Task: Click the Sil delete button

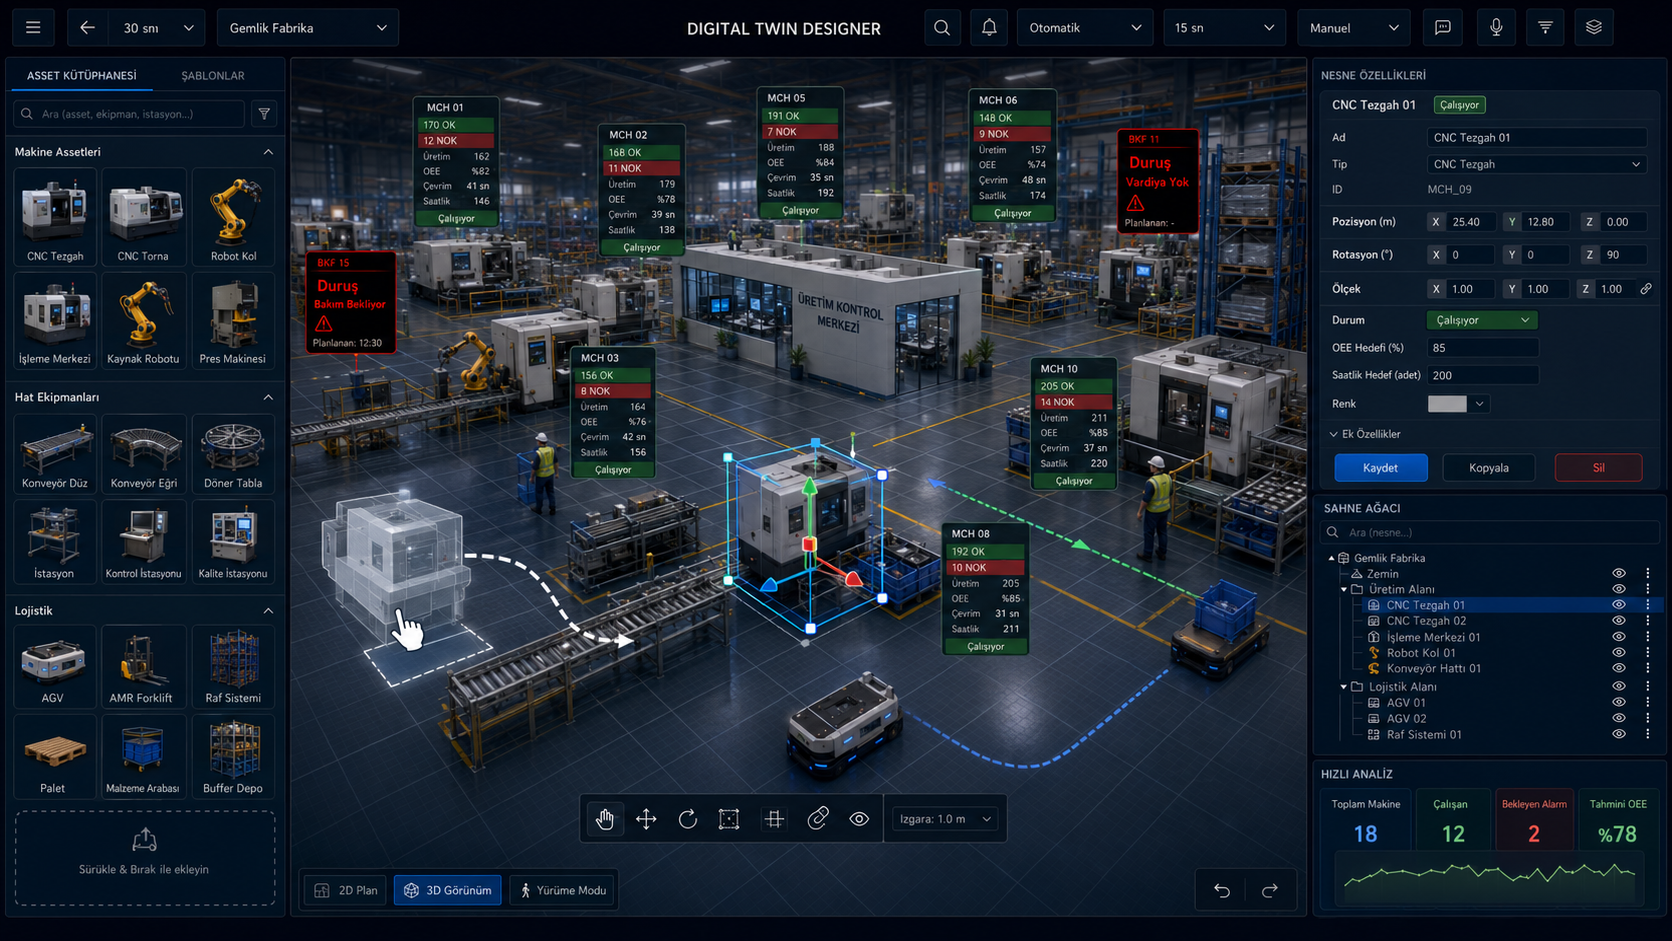Action: [x=1599, y=468]
